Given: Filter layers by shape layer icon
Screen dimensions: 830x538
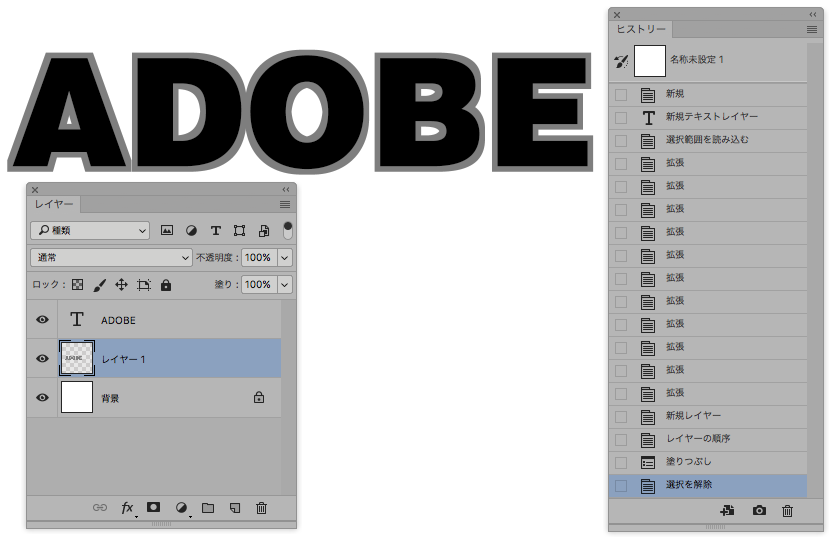Looking at the screenshot, I should pos(239,230).
